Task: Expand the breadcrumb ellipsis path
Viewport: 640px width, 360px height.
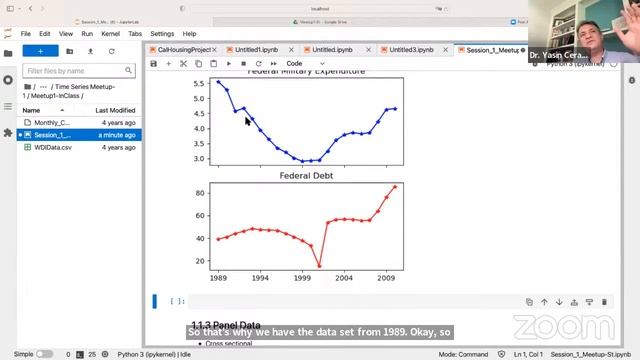Action: click(43, 87)
